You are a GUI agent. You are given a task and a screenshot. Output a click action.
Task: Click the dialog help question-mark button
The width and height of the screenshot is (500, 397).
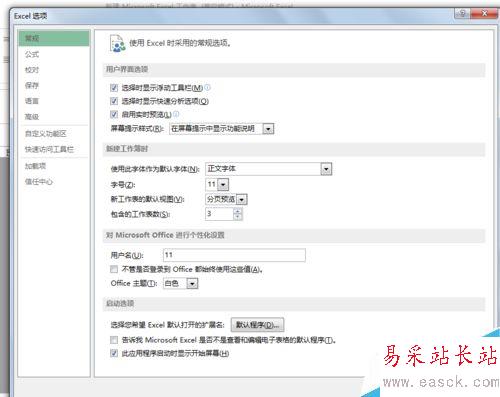(x=462, y=14)
